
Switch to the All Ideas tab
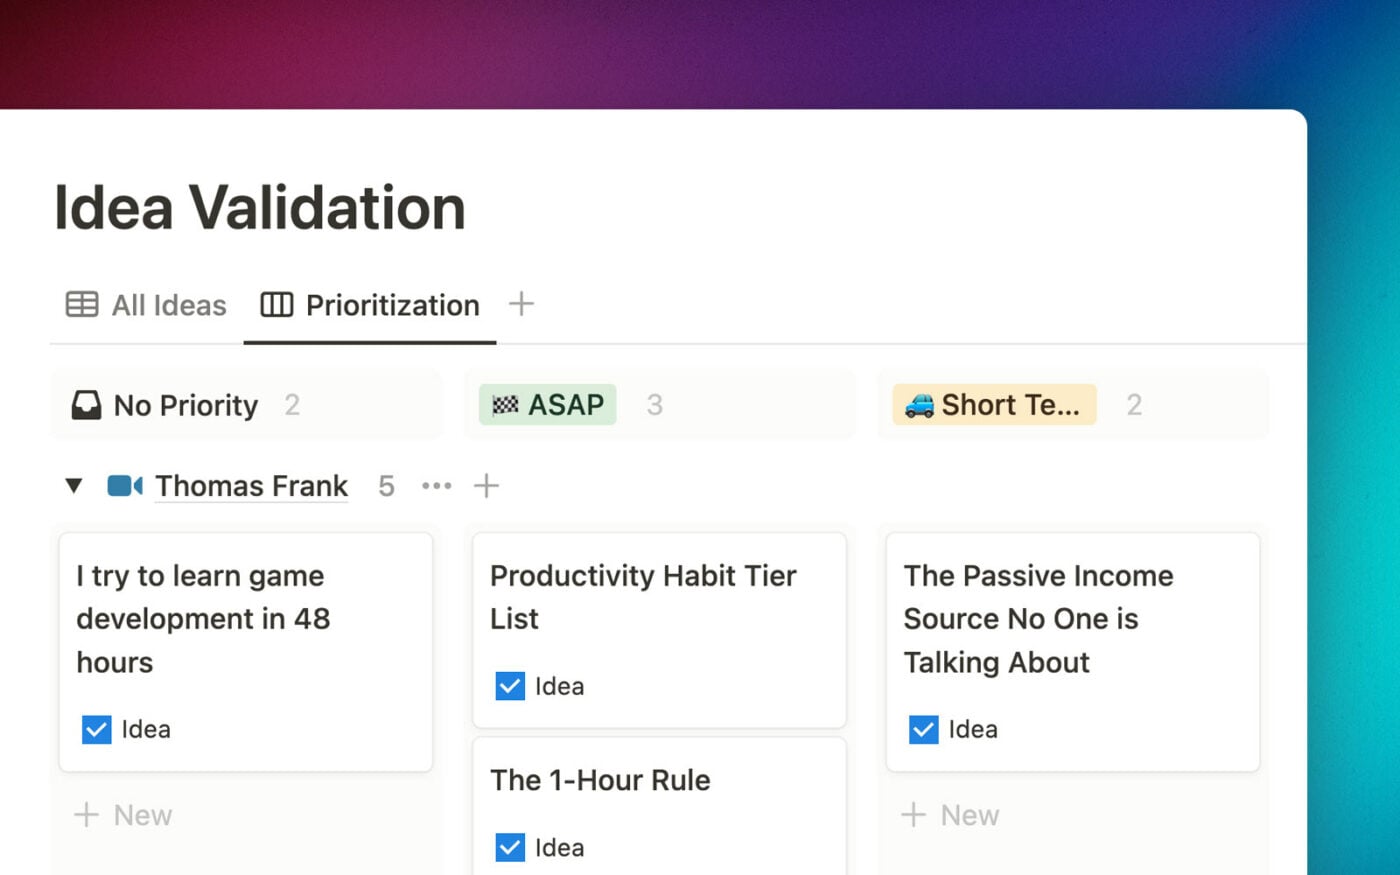tap(168, 305)
